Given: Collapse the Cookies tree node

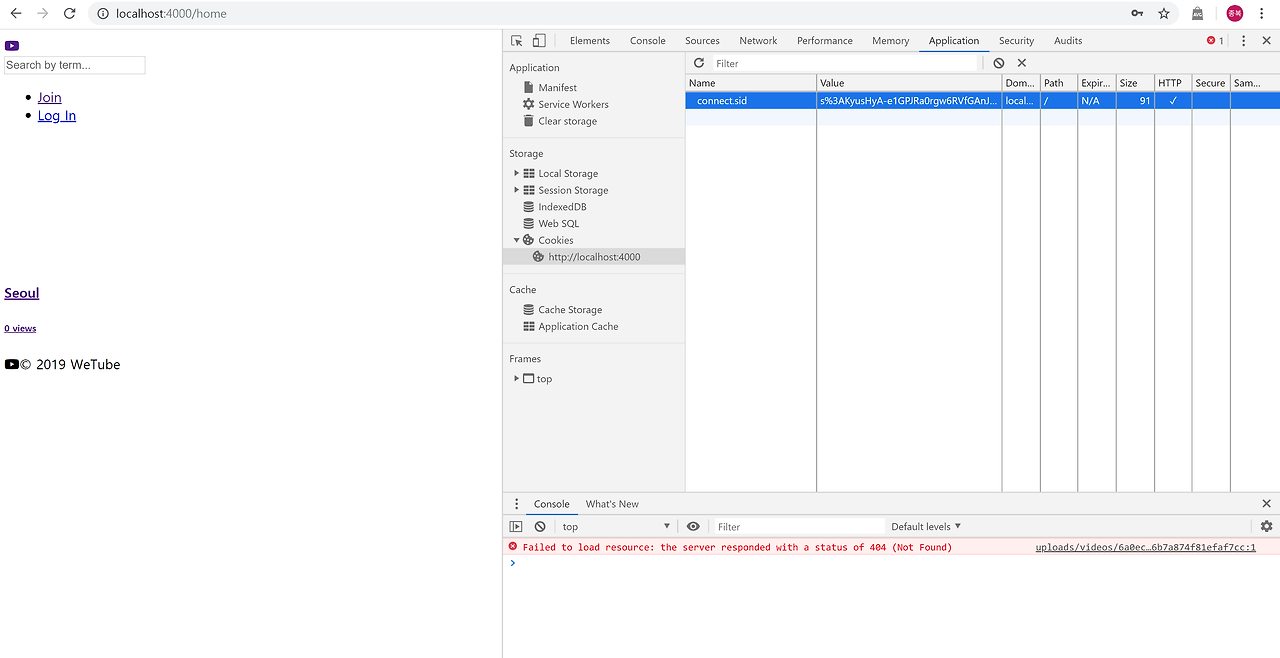Looking at the screenshot, I should [x=517, y=240].
